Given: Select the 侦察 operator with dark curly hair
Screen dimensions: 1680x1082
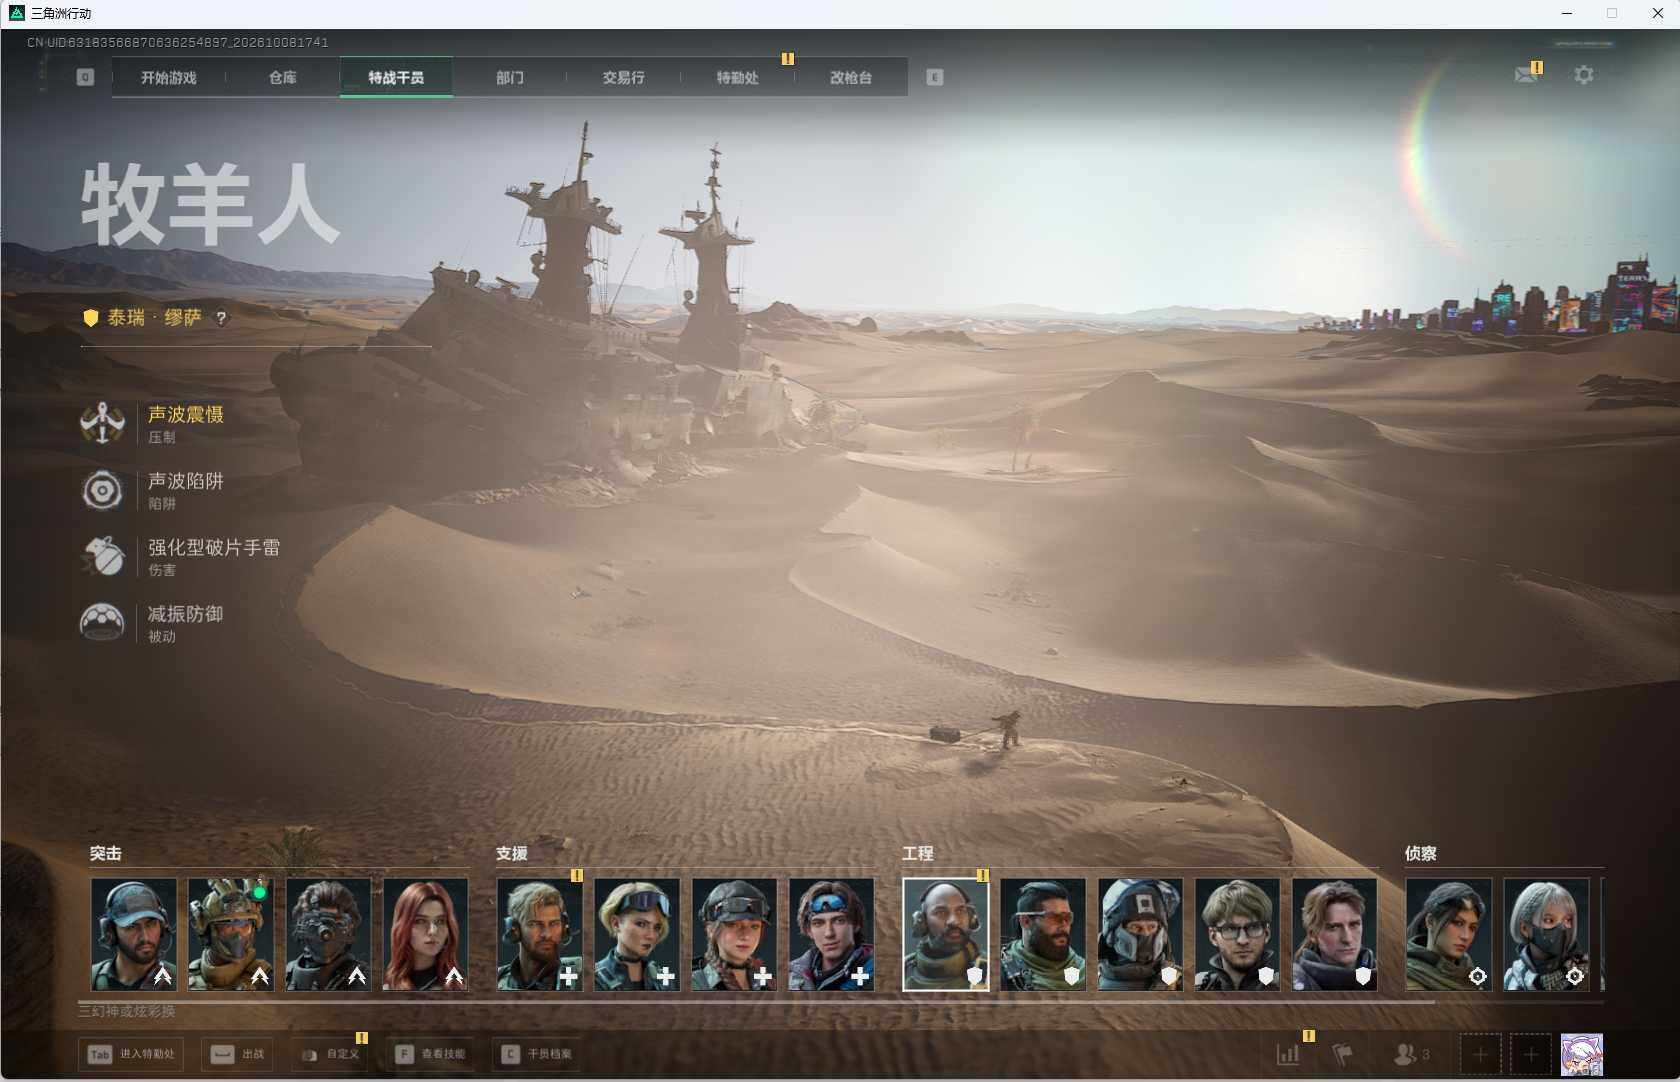Looking at the screenshot, I should [x=1449, y=935].
